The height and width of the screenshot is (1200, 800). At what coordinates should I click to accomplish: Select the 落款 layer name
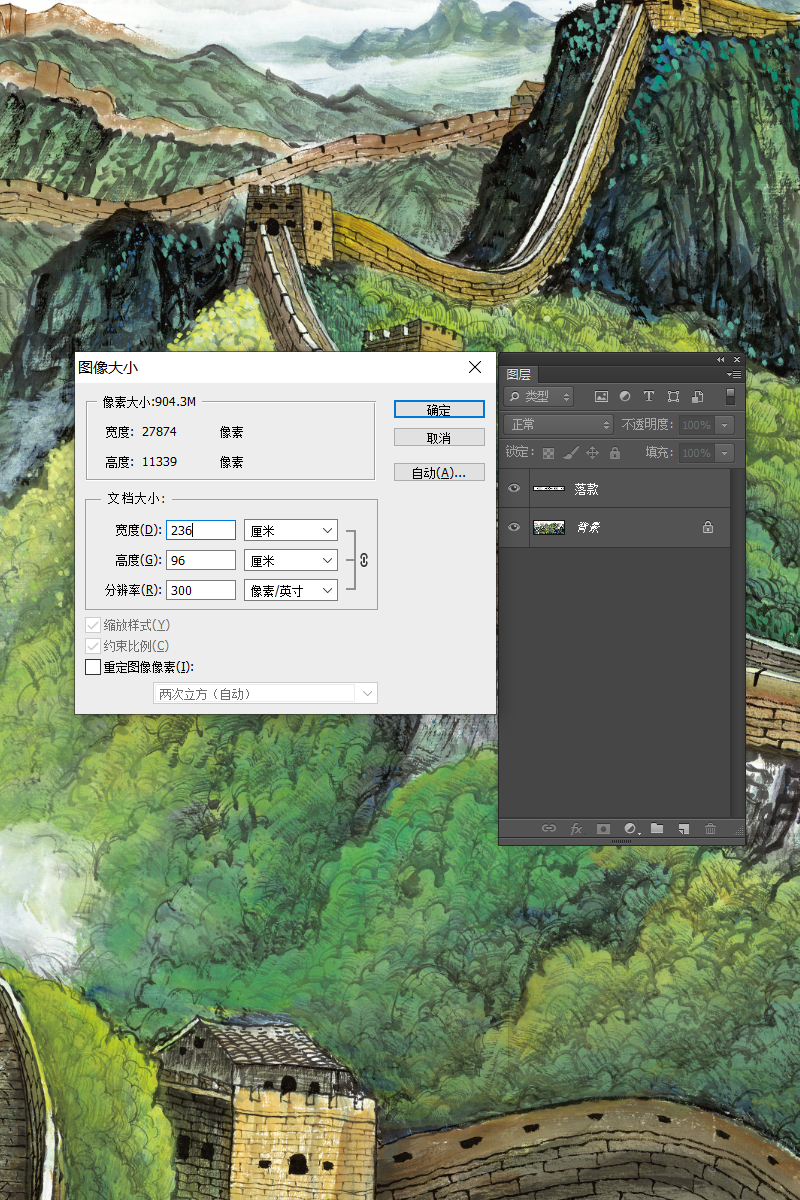(x=586, y=489)
